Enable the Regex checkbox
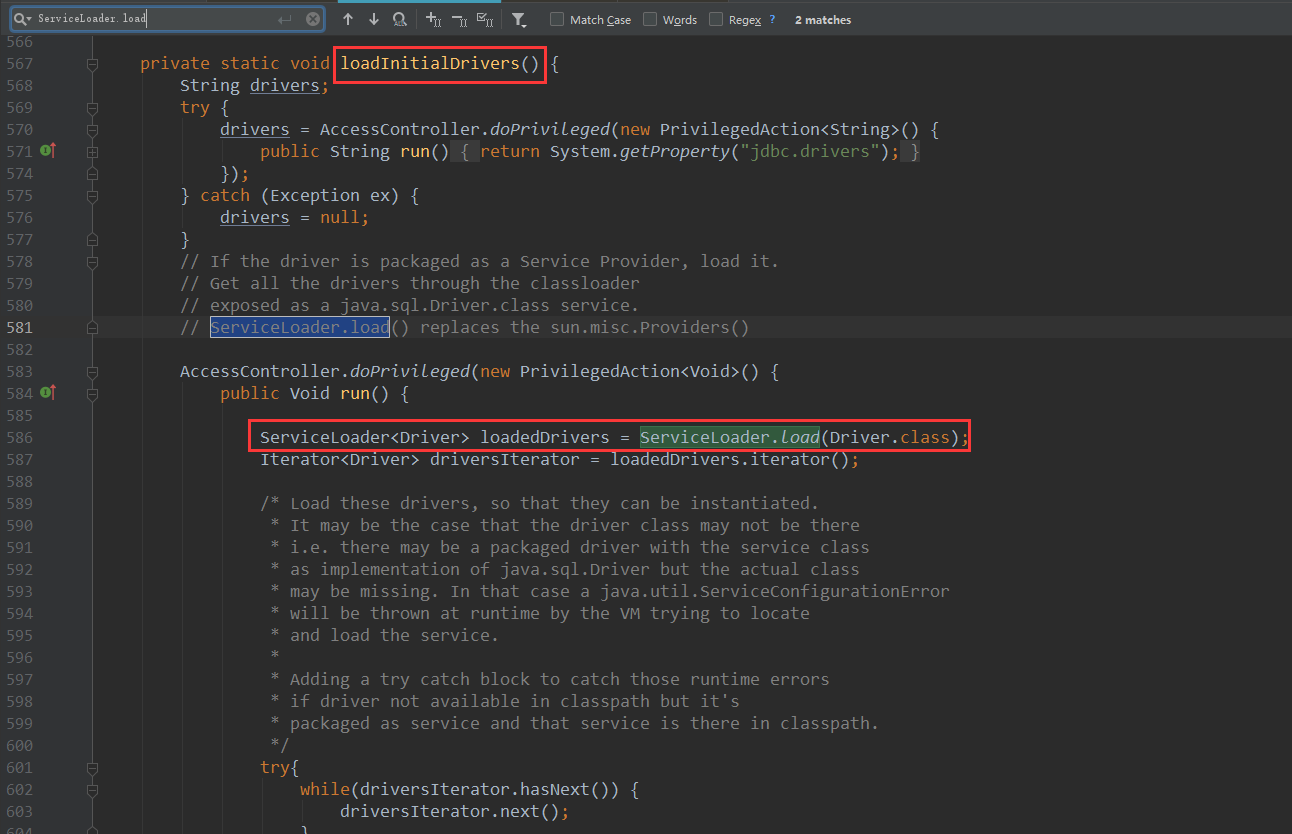 coord(716,19)
